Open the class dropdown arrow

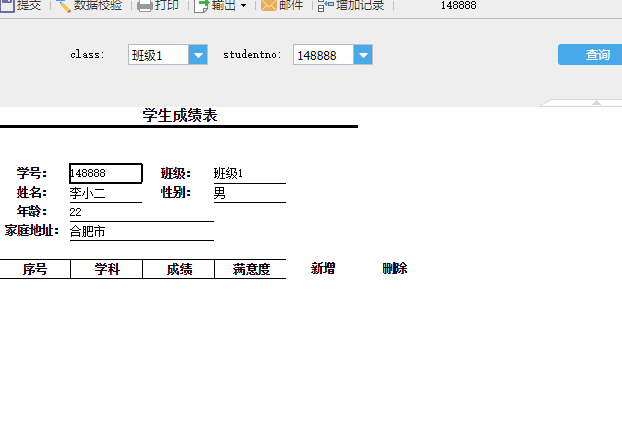[198, 55]
